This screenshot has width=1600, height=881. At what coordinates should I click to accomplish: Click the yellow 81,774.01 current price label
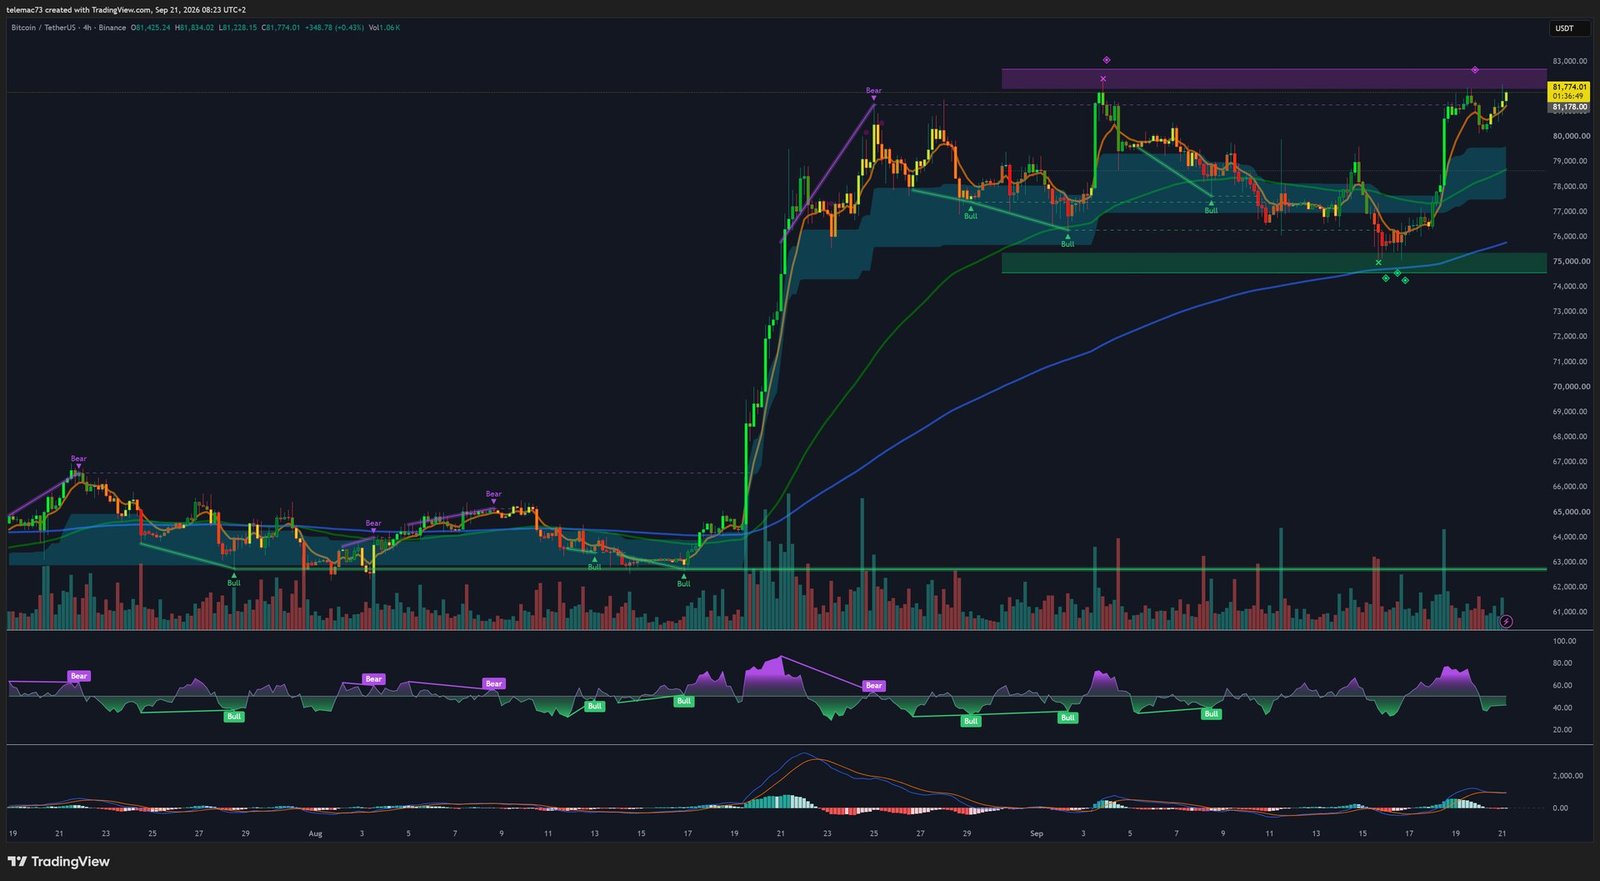[x=1569, y=91]
